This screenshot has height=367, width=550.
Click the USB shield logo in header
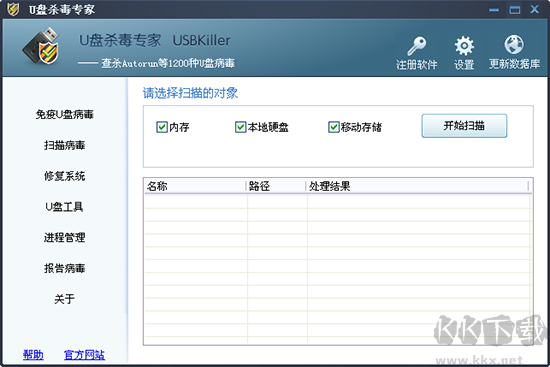click(41, 46)
